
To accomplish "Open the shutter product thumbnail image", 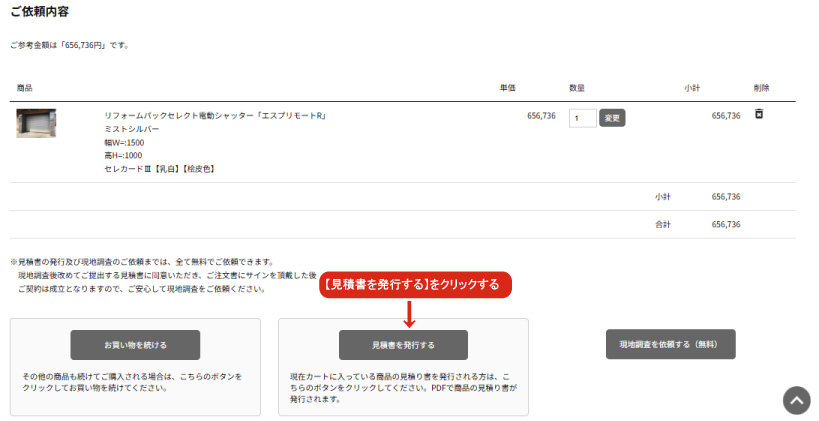I will click(36, 122).
